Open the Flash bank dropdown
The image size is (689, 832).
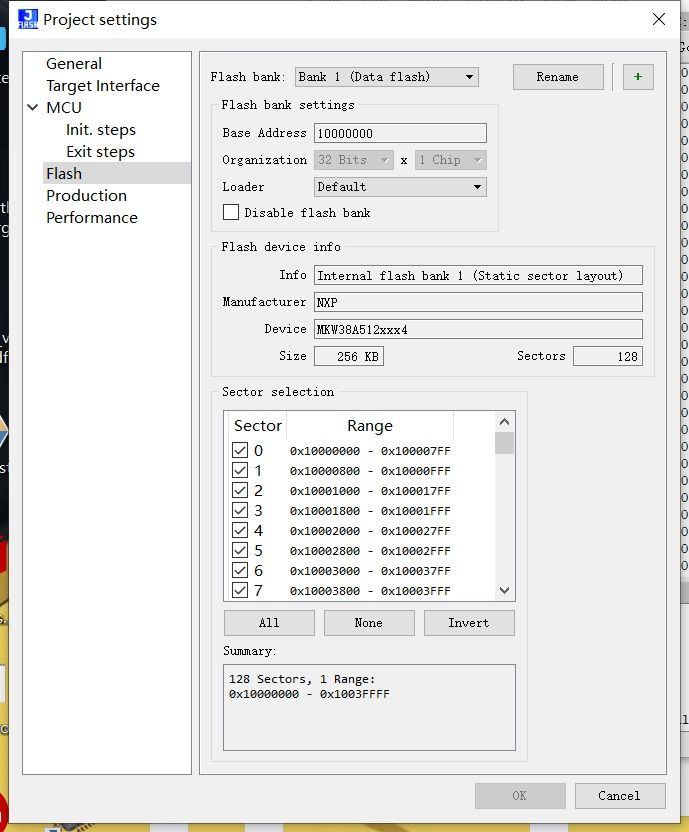386,77
